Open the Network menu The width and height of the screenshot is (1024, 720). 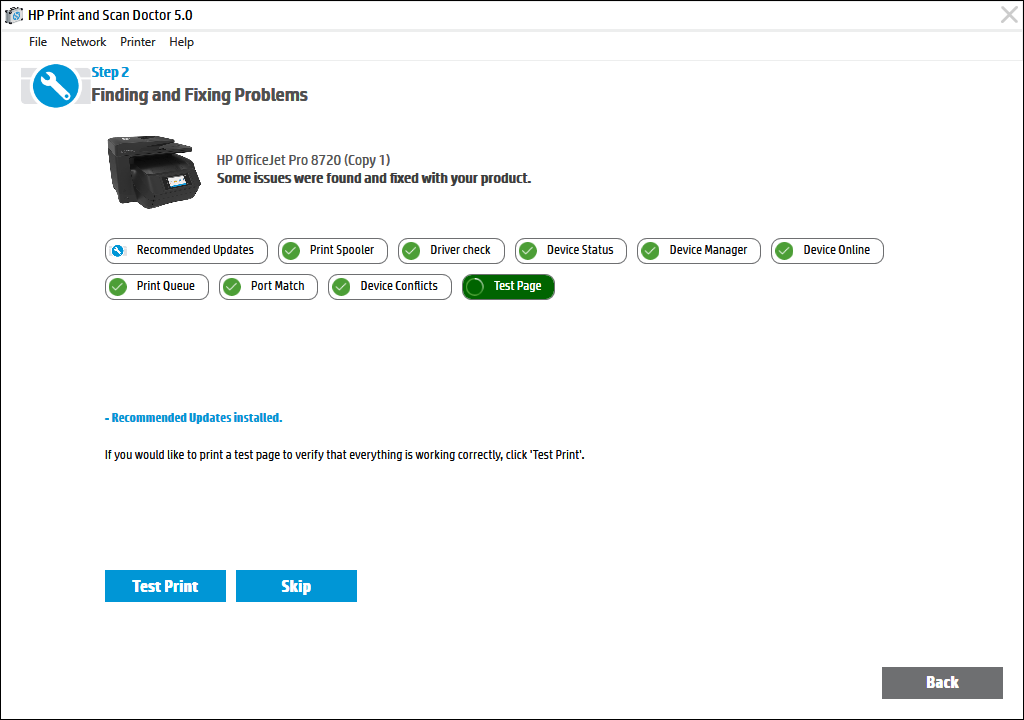(x=84, y=42)
